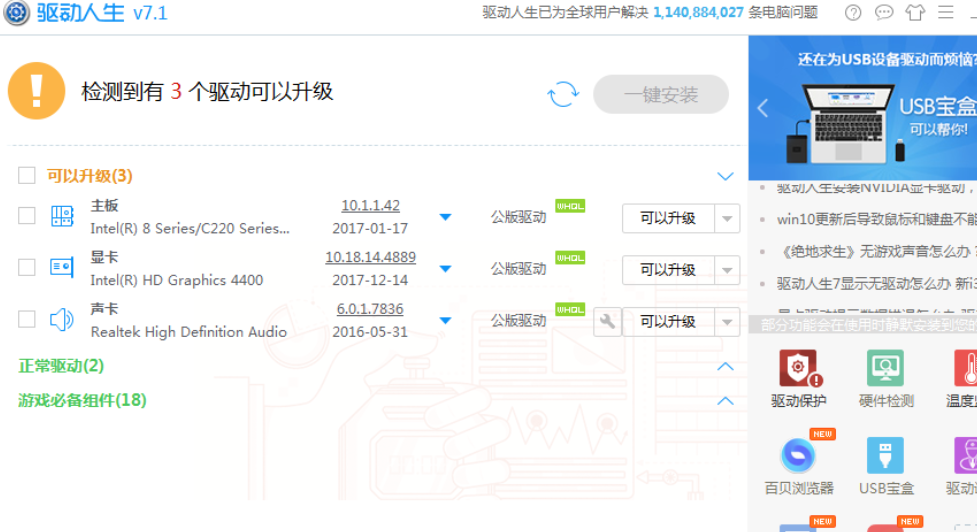Click the help question mark icon

coord(853,13)
